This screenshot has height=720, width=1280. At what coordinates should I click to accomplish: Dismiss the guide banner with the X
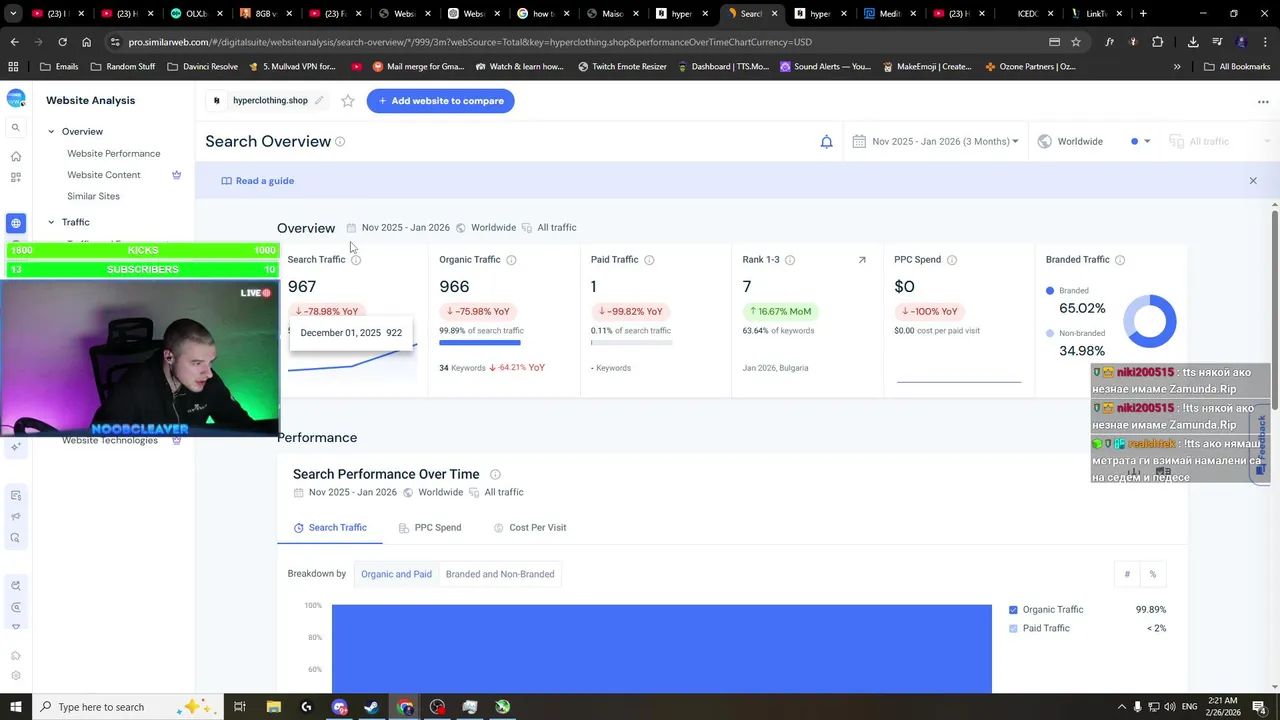[x=1253, y=181]
